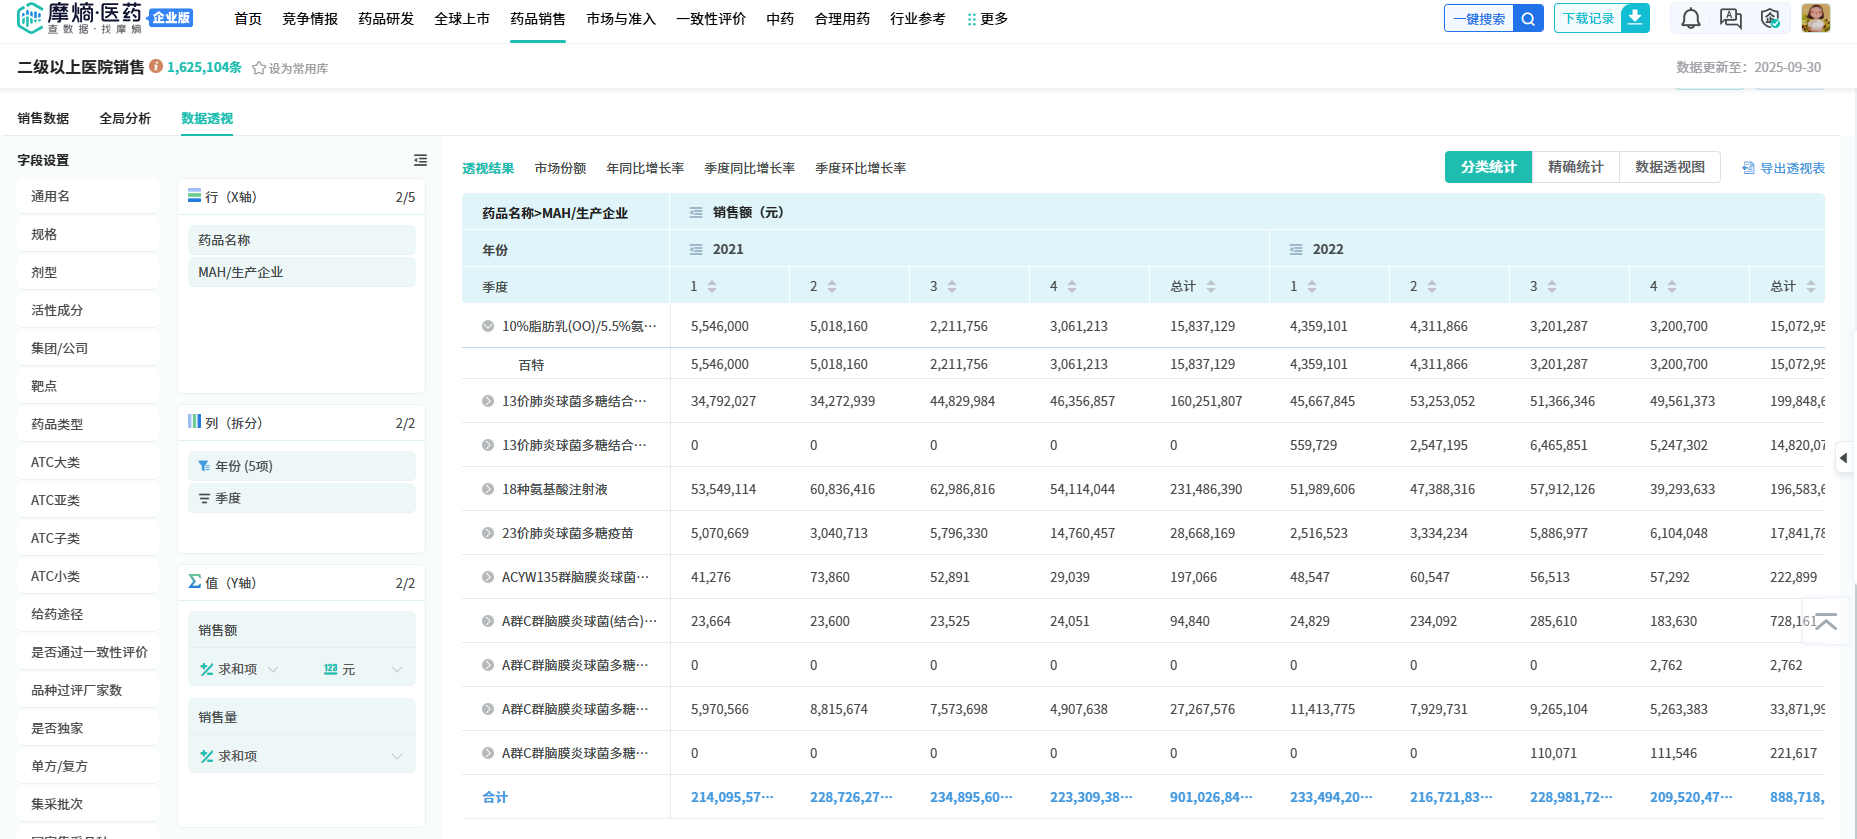Click the scroll-to-top arrow icon
The height and width of the screenshot is (839, 1857).
pyautogui.click(x=1825, y=622)
